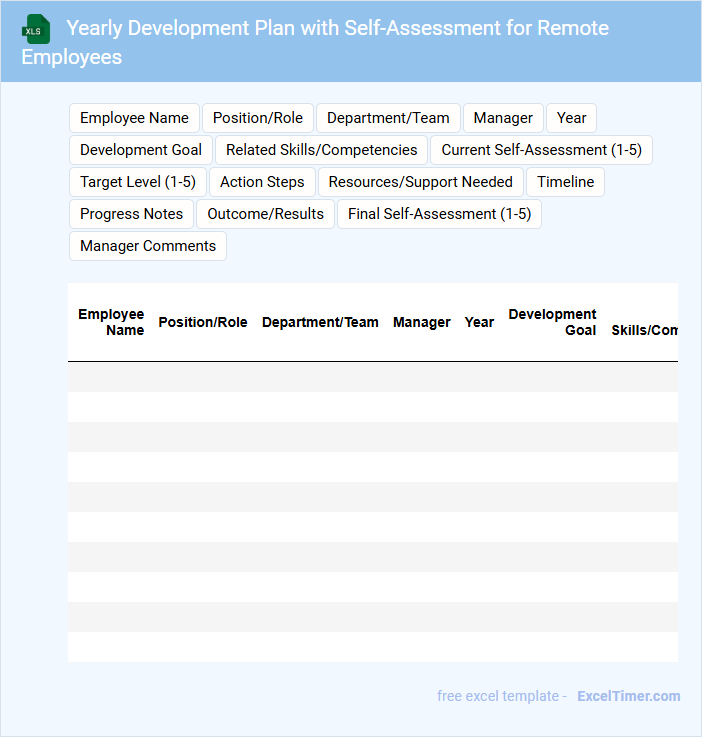Click the Department/Team tag

[388, 118]
